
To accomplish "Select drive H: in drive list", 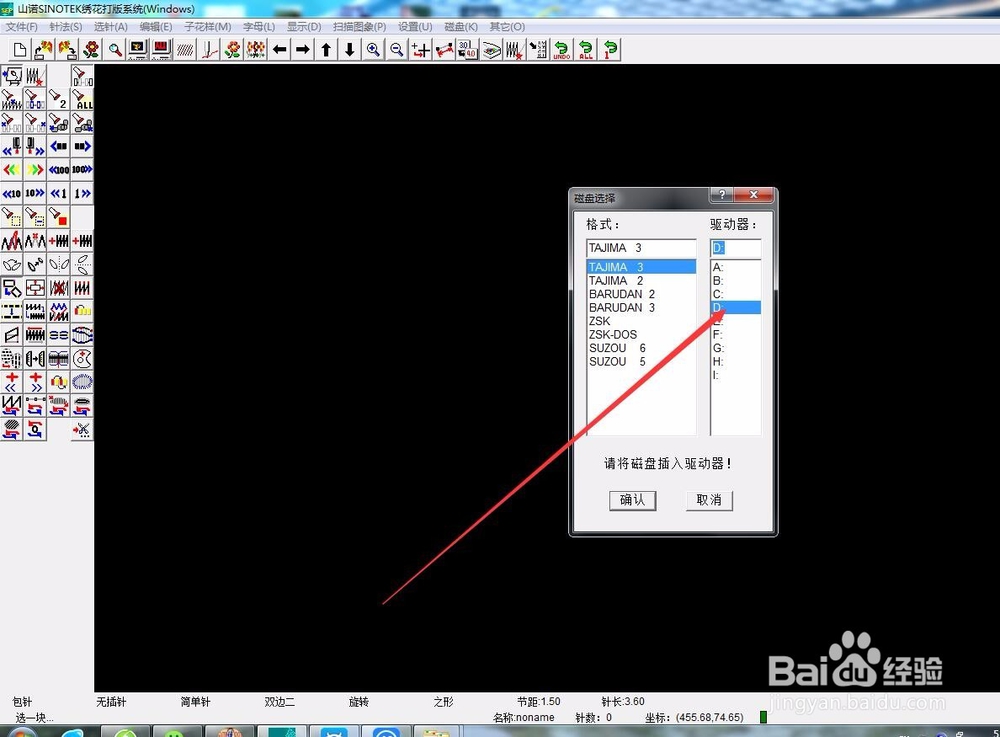I will click(x=735, y=361).
